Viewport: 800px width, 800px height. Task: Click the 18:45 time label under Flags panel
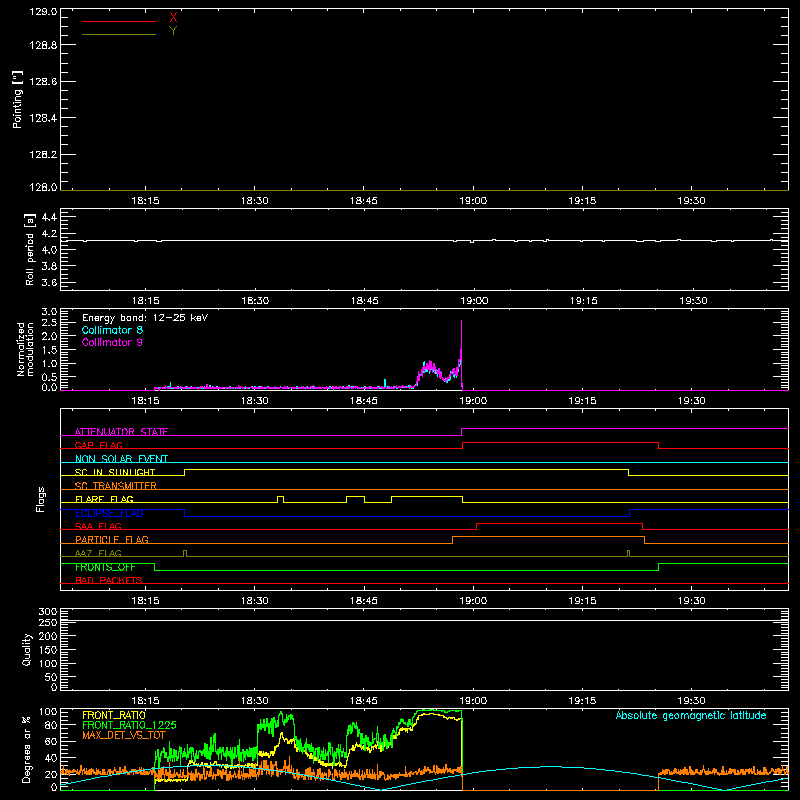(x=364, y=601)
